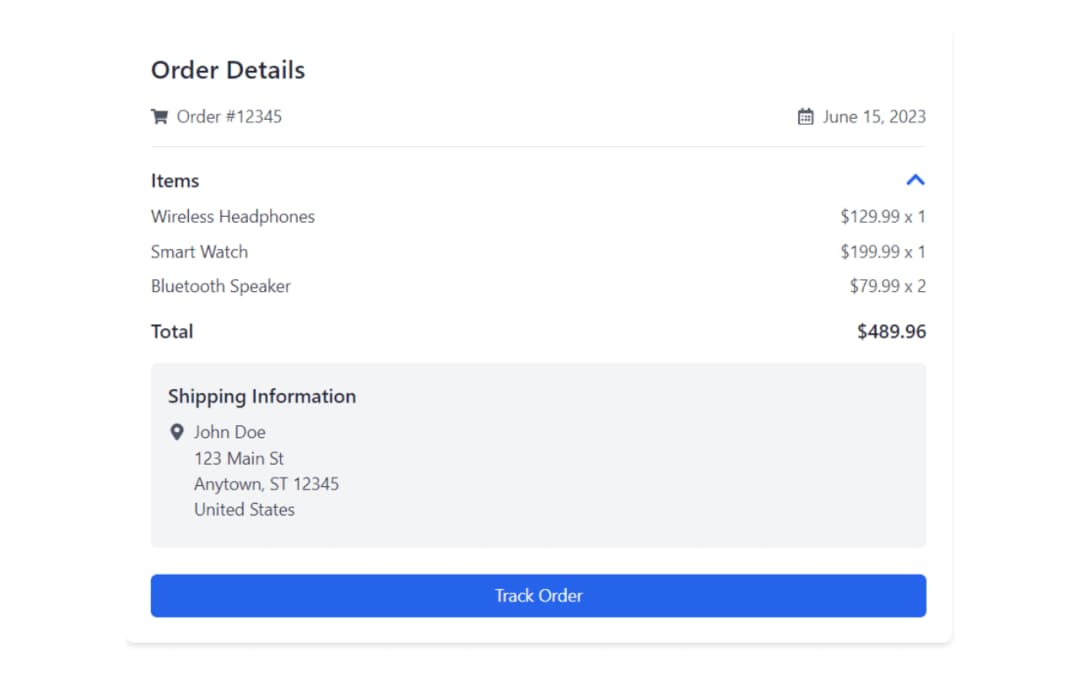Click the Order Details heading
The width and height of the screenshot is (1080, 675).
point(228,70)
